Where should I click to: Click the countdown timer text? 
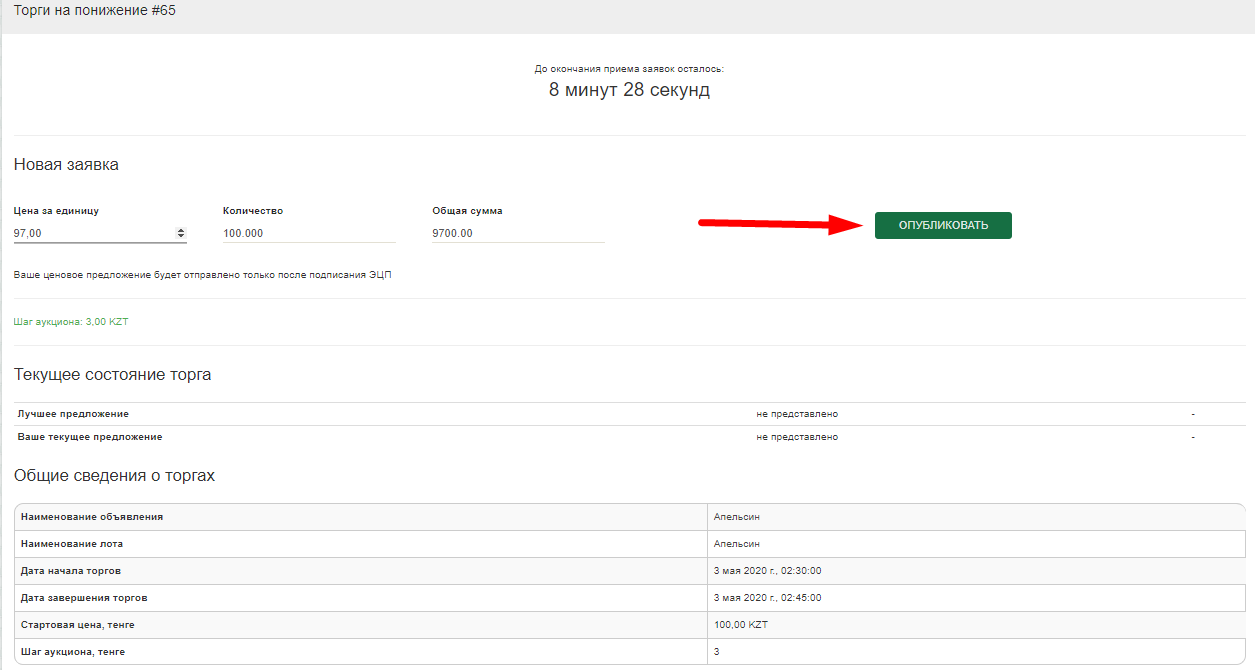629,90
